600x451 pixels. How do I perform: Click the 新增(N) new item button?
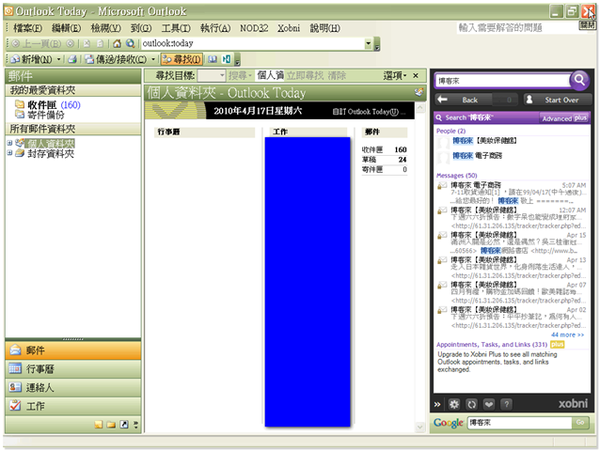(32, 59)
